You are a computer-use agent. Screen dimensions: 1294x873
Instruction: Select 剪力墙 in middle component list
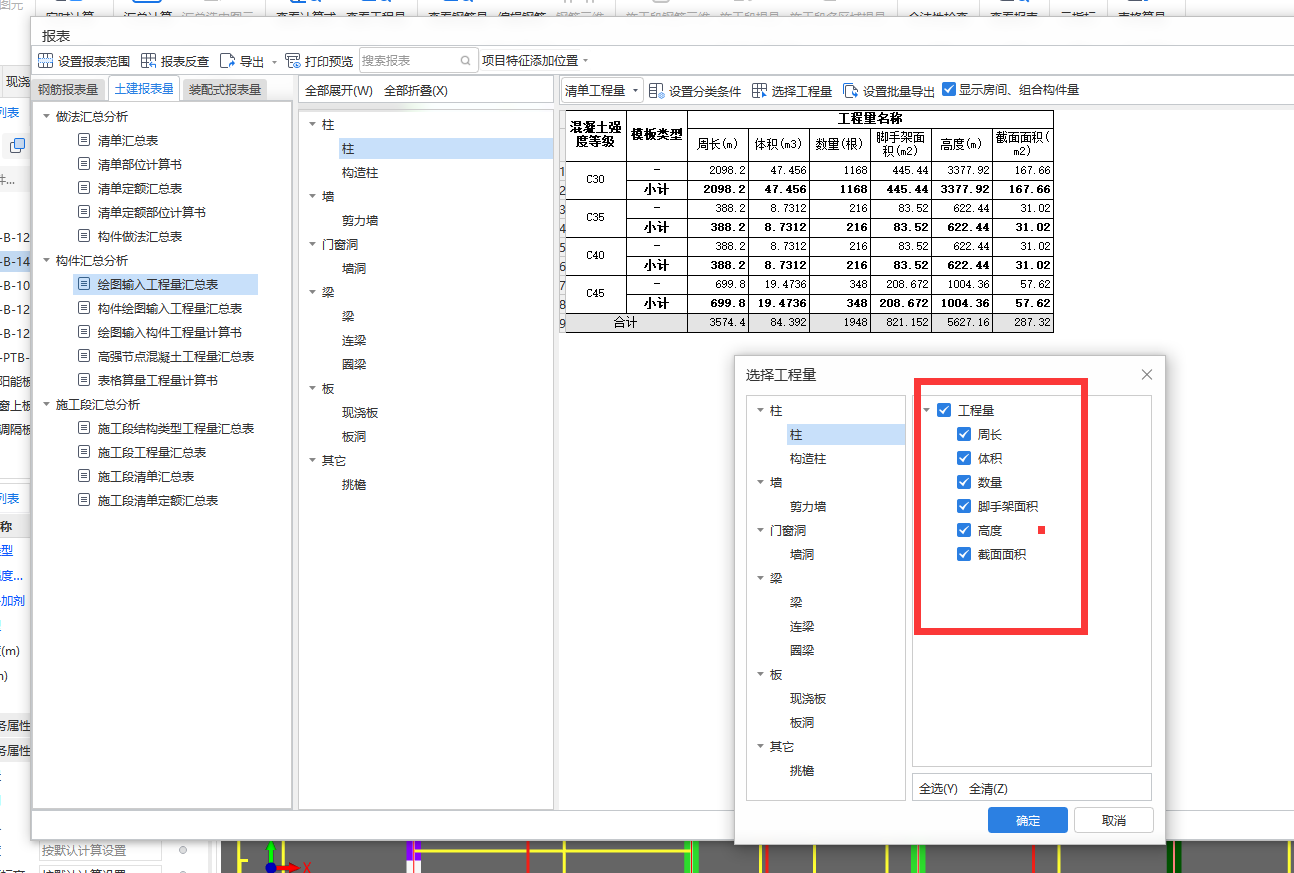point(360,221)
